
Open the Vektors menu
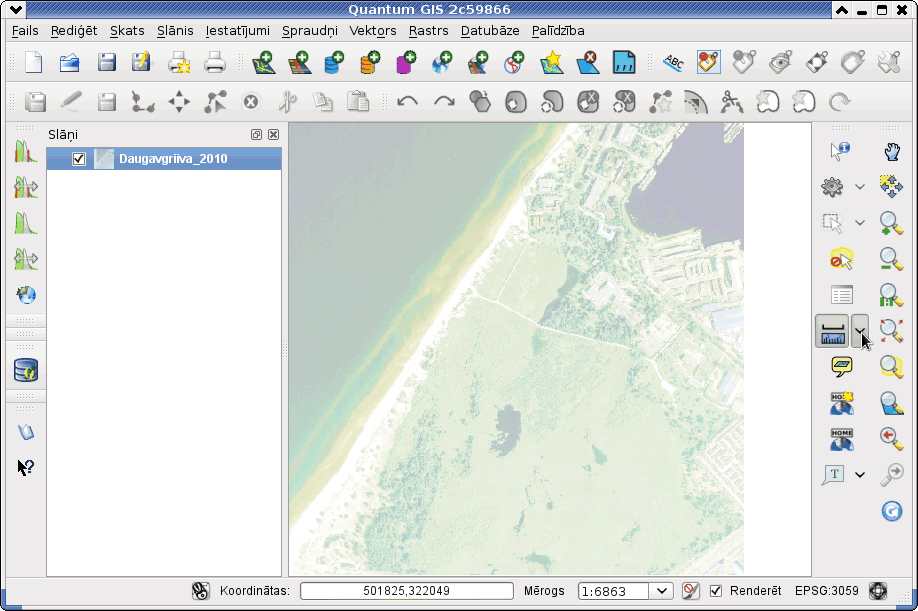(x=373, y=30)
